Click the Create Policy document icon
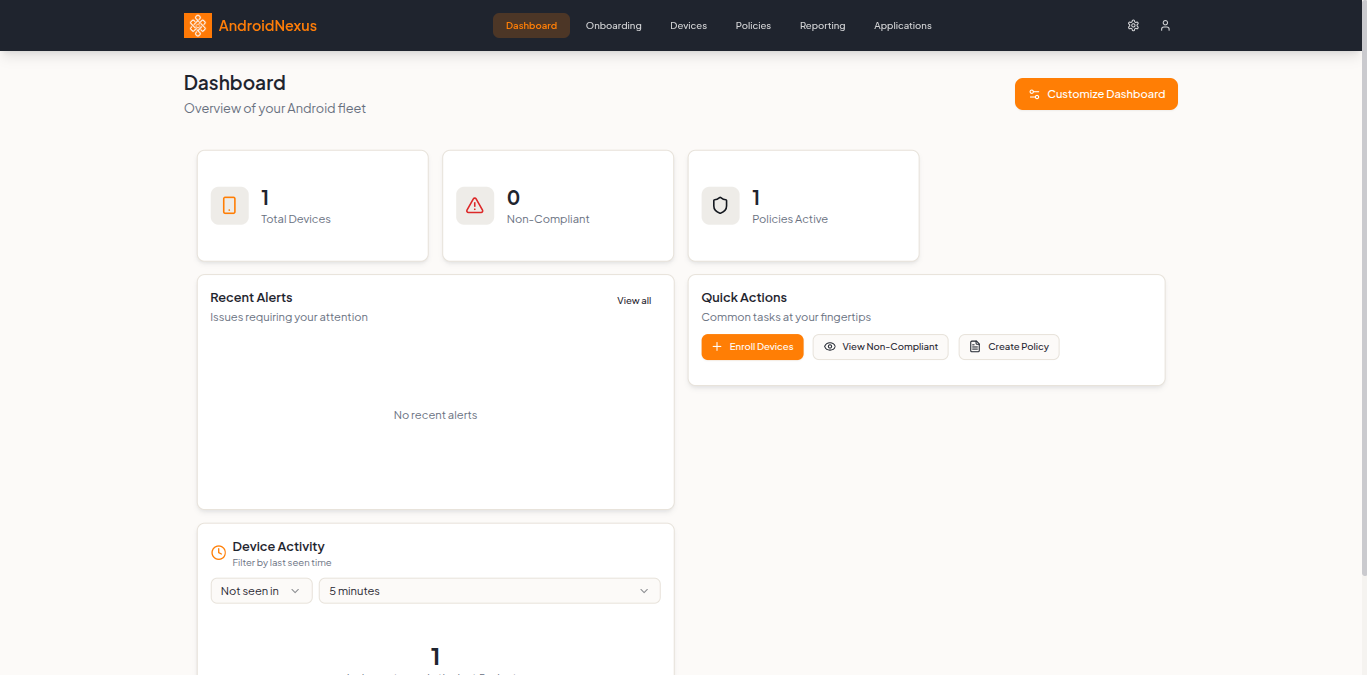 [x=973, y=346]
